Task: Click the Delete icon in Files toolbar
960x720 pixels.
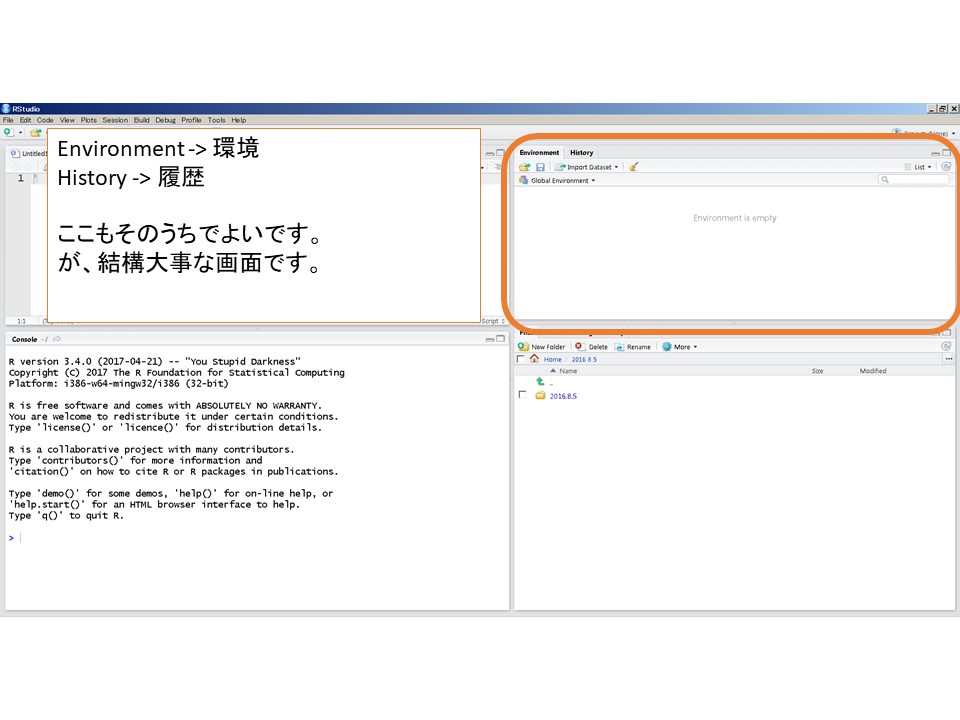Action: coord(579,347)
